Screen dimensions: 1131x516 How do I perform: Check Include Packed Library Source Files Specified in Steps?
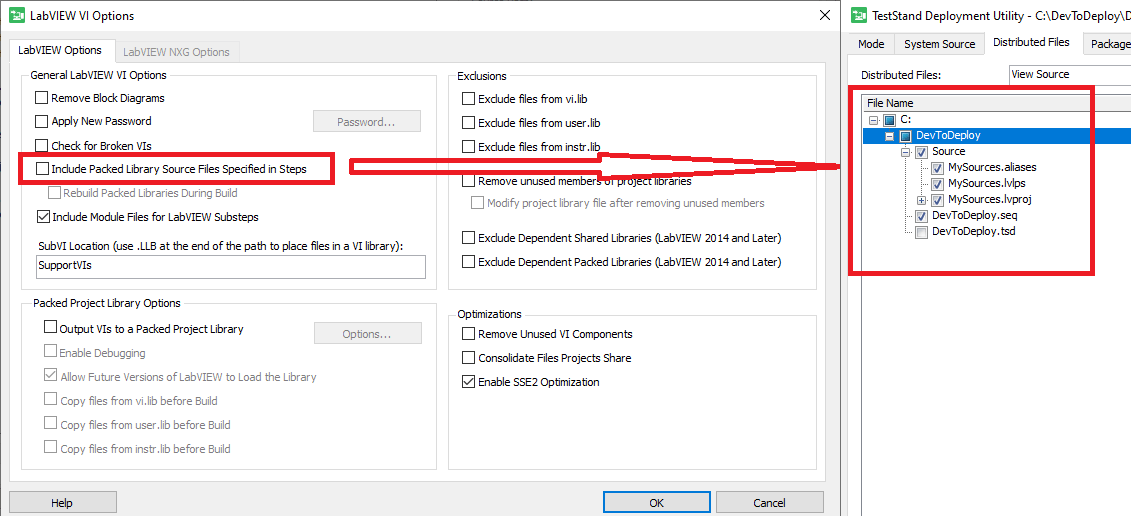(43, 169)
